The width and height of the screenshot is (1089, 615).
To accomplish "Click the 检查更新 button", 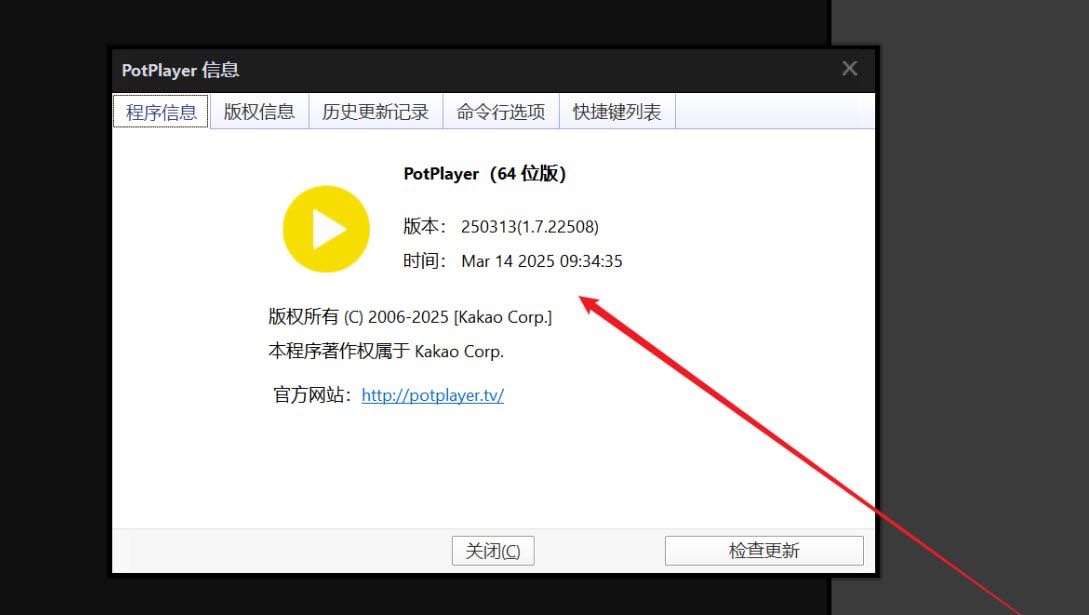I will click(x=764, y=551).
